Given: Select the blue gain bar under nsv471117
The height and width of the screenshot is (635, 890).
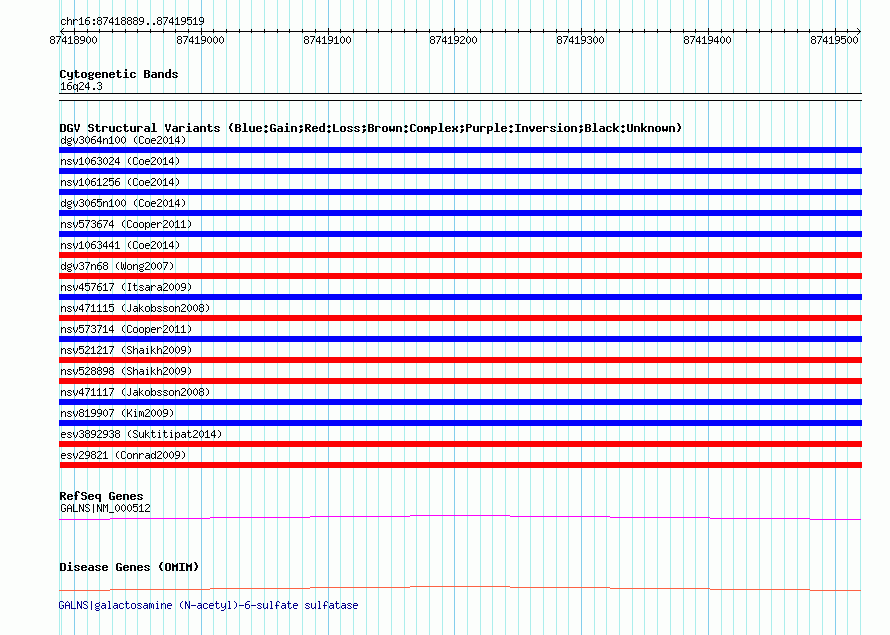Looking at the screenshot, I should point(460,402).
